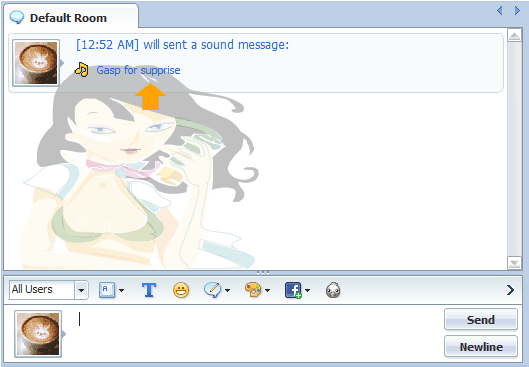529x367 pixels.
Task: Show more toolbar items with right chevron
Action: (x=510, y=290)
